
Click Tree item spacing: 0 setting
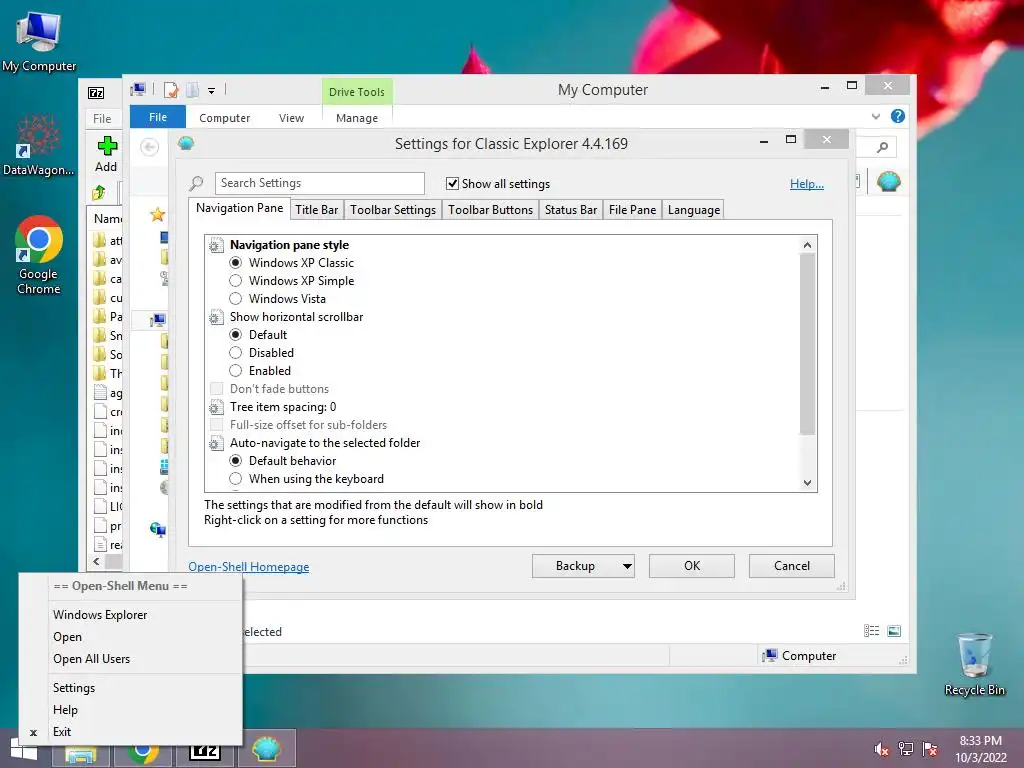click(283, 407)
